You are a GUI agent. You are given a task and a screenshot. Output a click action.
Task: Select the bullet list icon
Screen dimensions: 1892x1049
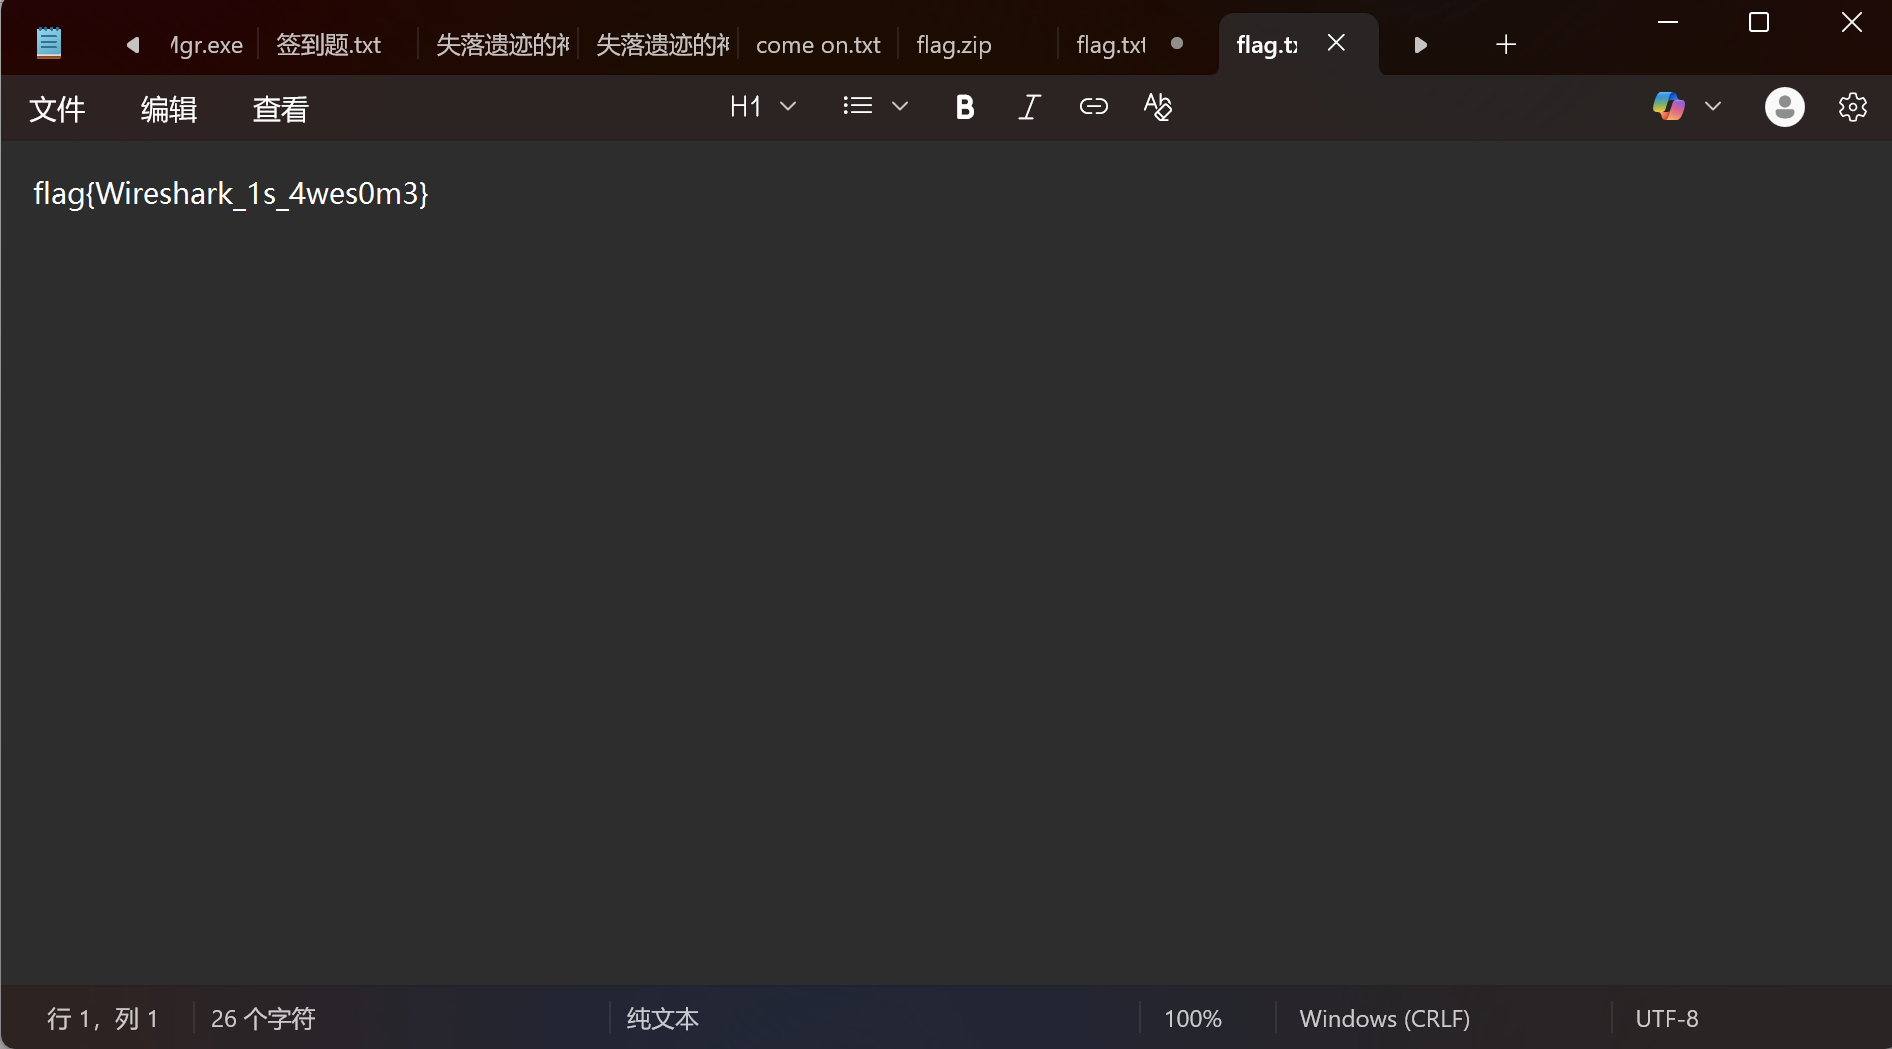tap(857, 106)
